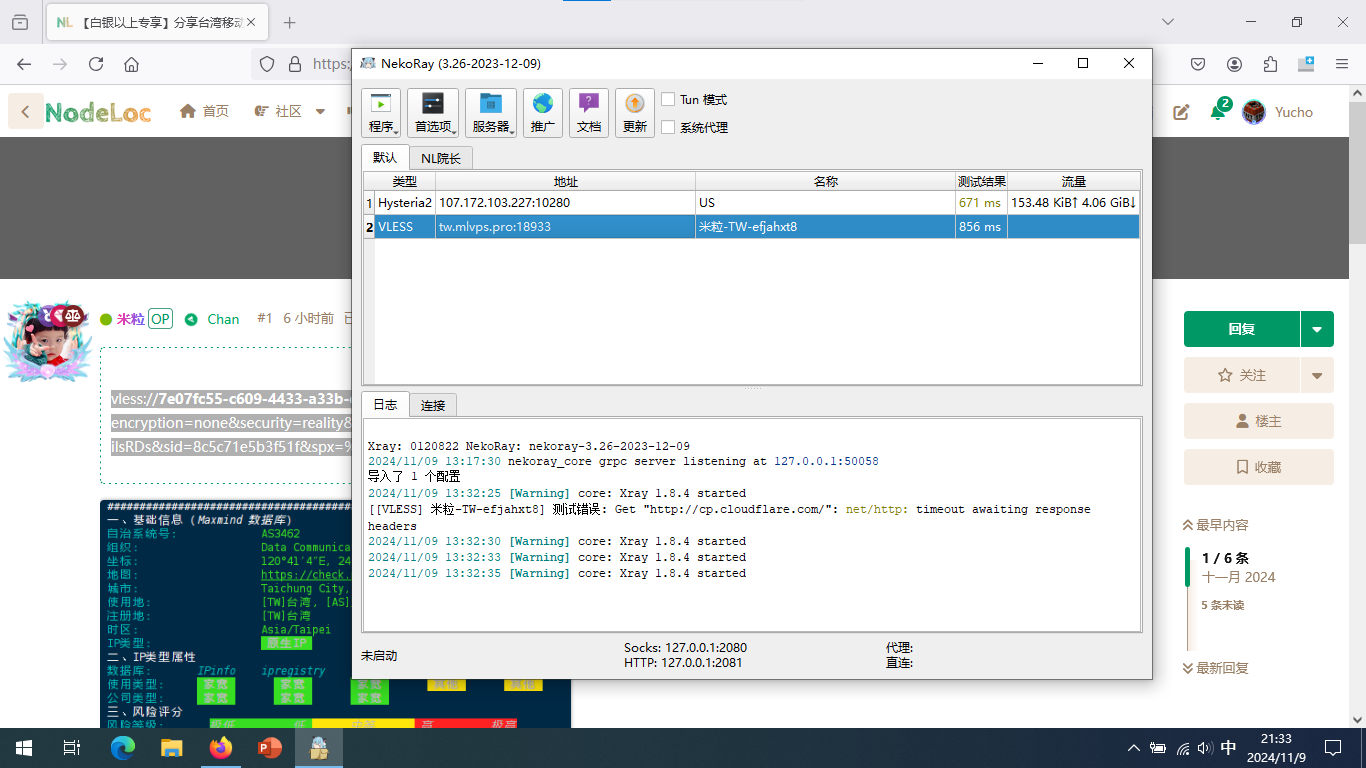1366x768 pixels.
Task: Select the VLESS tw.mlvps.pro:18933 row
Action: pyautogui.click(x=751, y=227)
